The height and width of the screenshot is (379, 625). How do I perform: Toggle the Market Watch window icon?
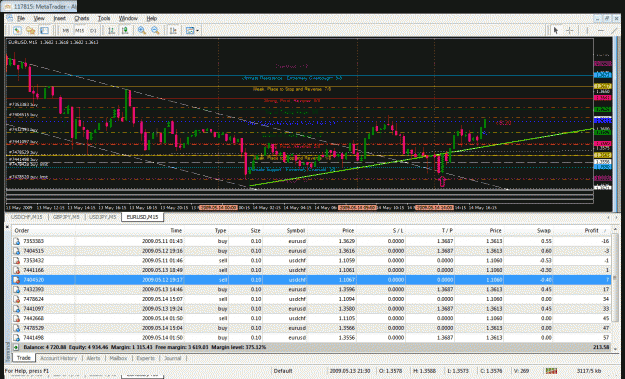coord(44,30)
